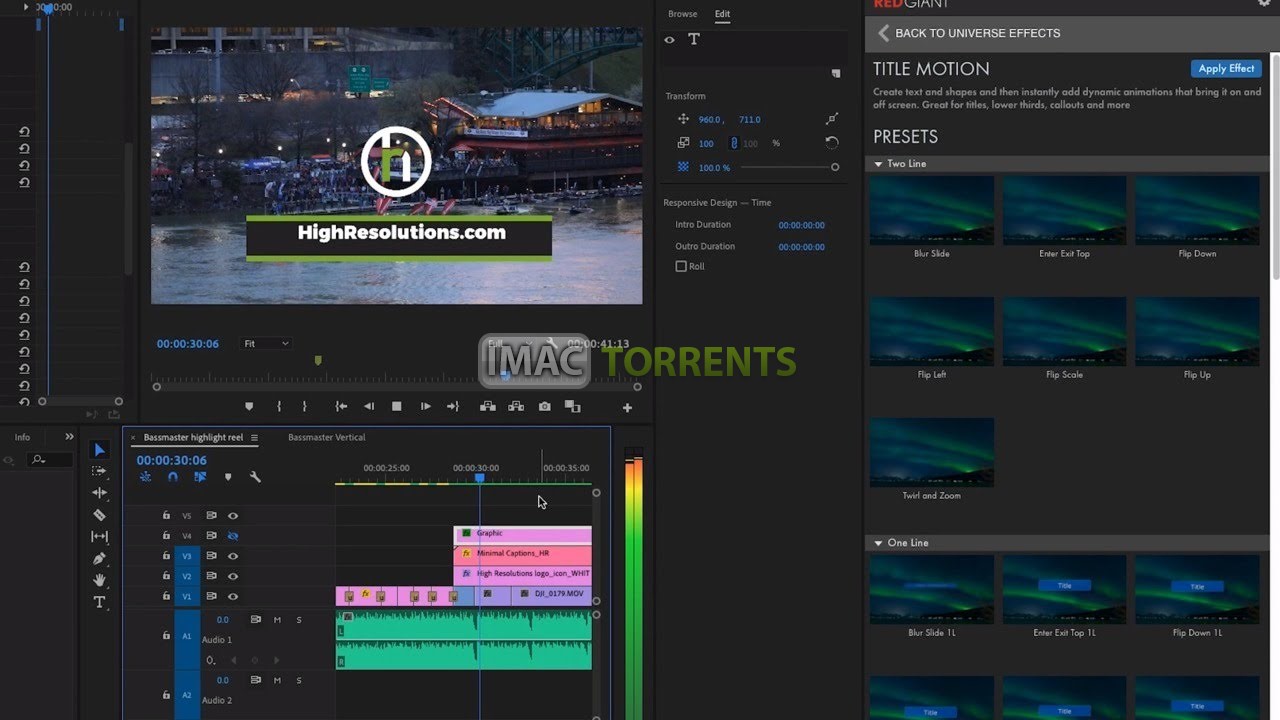Collapse the One Line presets section

click(x=878, y=543)
